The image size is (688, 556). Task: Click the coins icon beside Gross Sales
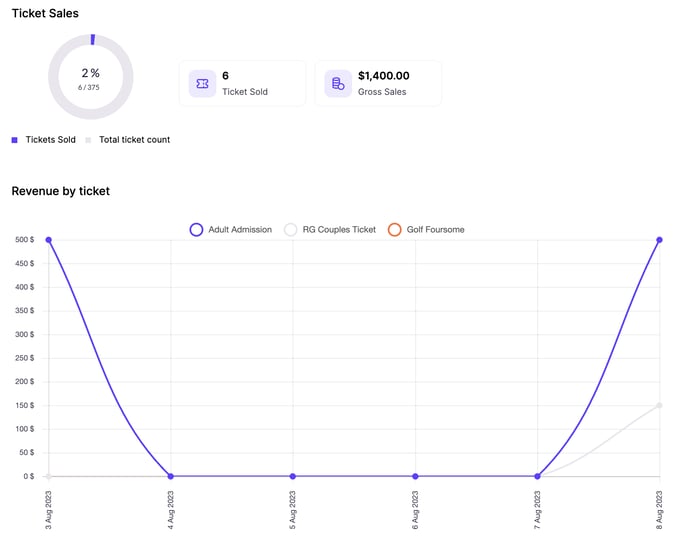click(x=338, y=83)
